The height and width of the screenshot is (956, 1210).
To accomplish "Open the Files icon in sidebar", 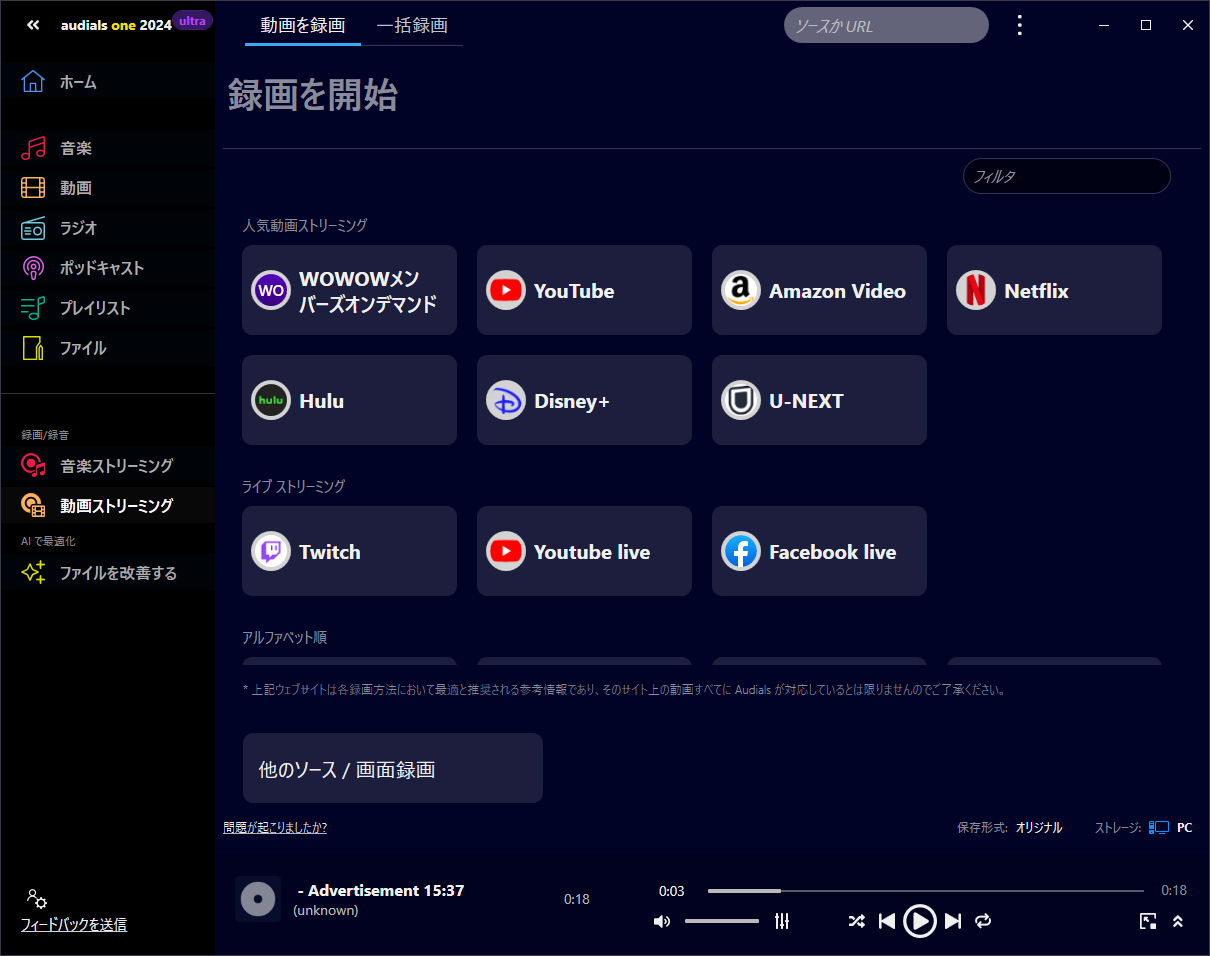I will pos(33,348).
